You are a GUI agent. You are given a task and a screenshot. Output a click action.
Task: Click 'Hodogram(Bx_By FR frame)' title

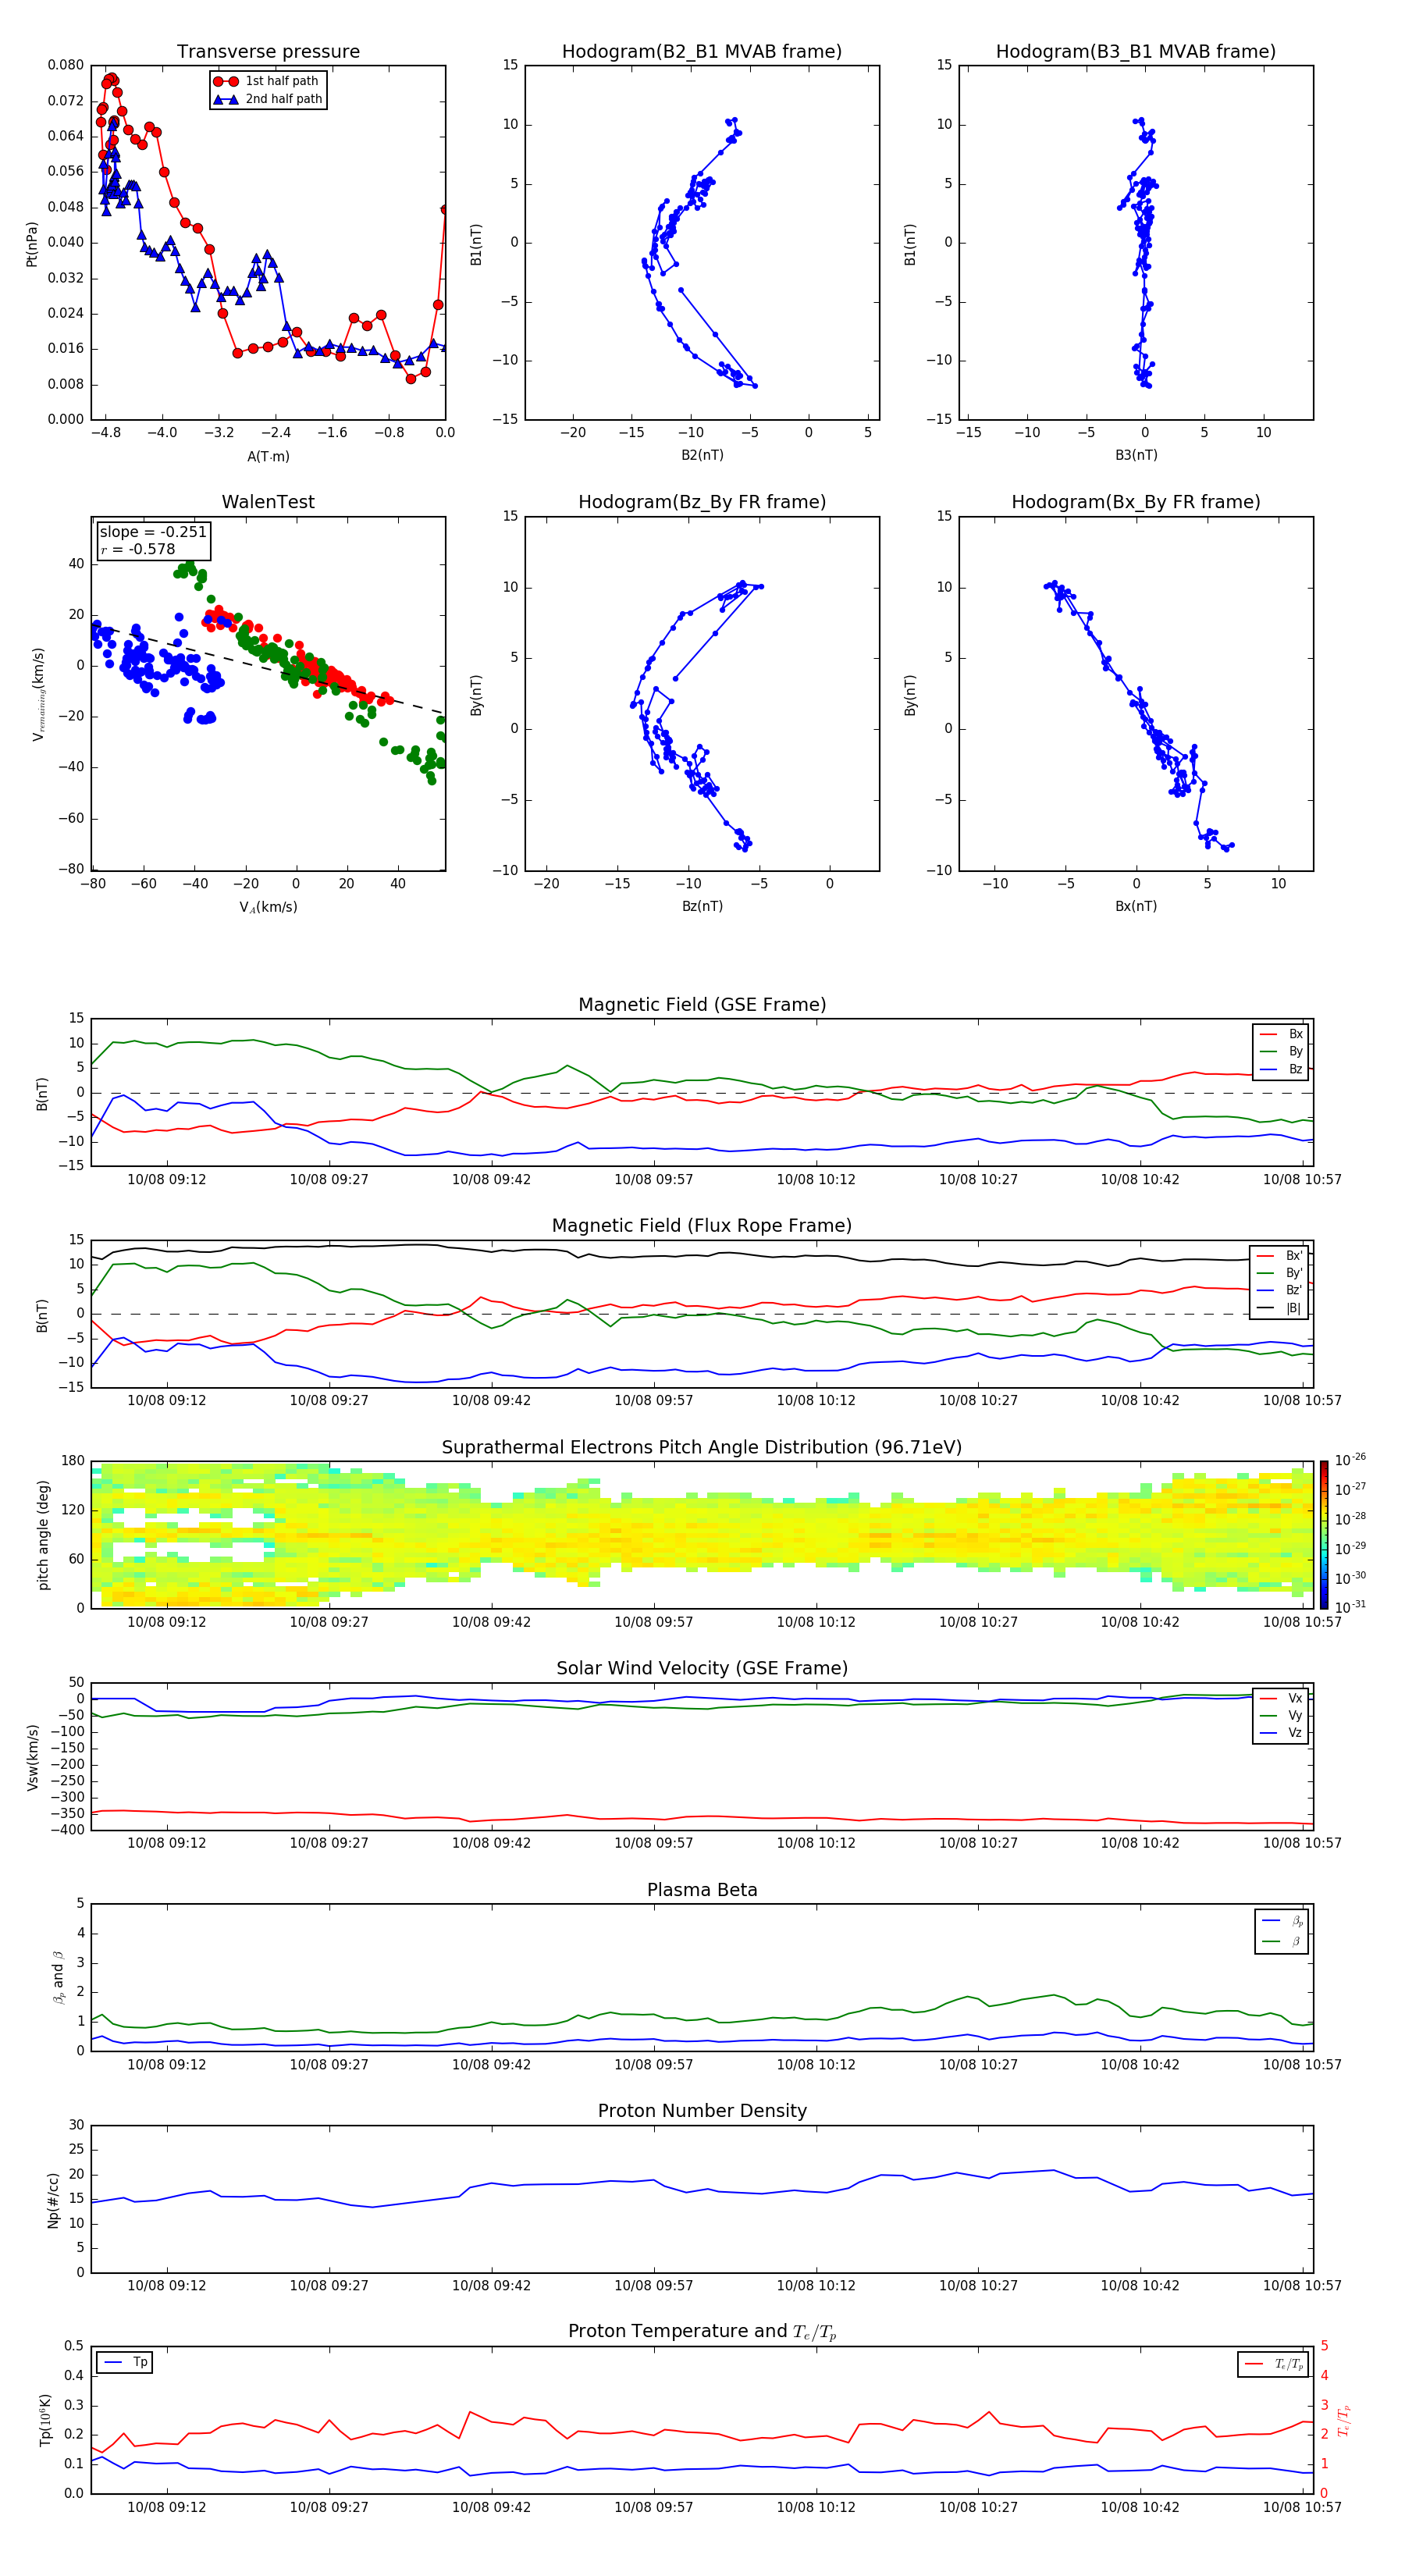[1136, 502]
